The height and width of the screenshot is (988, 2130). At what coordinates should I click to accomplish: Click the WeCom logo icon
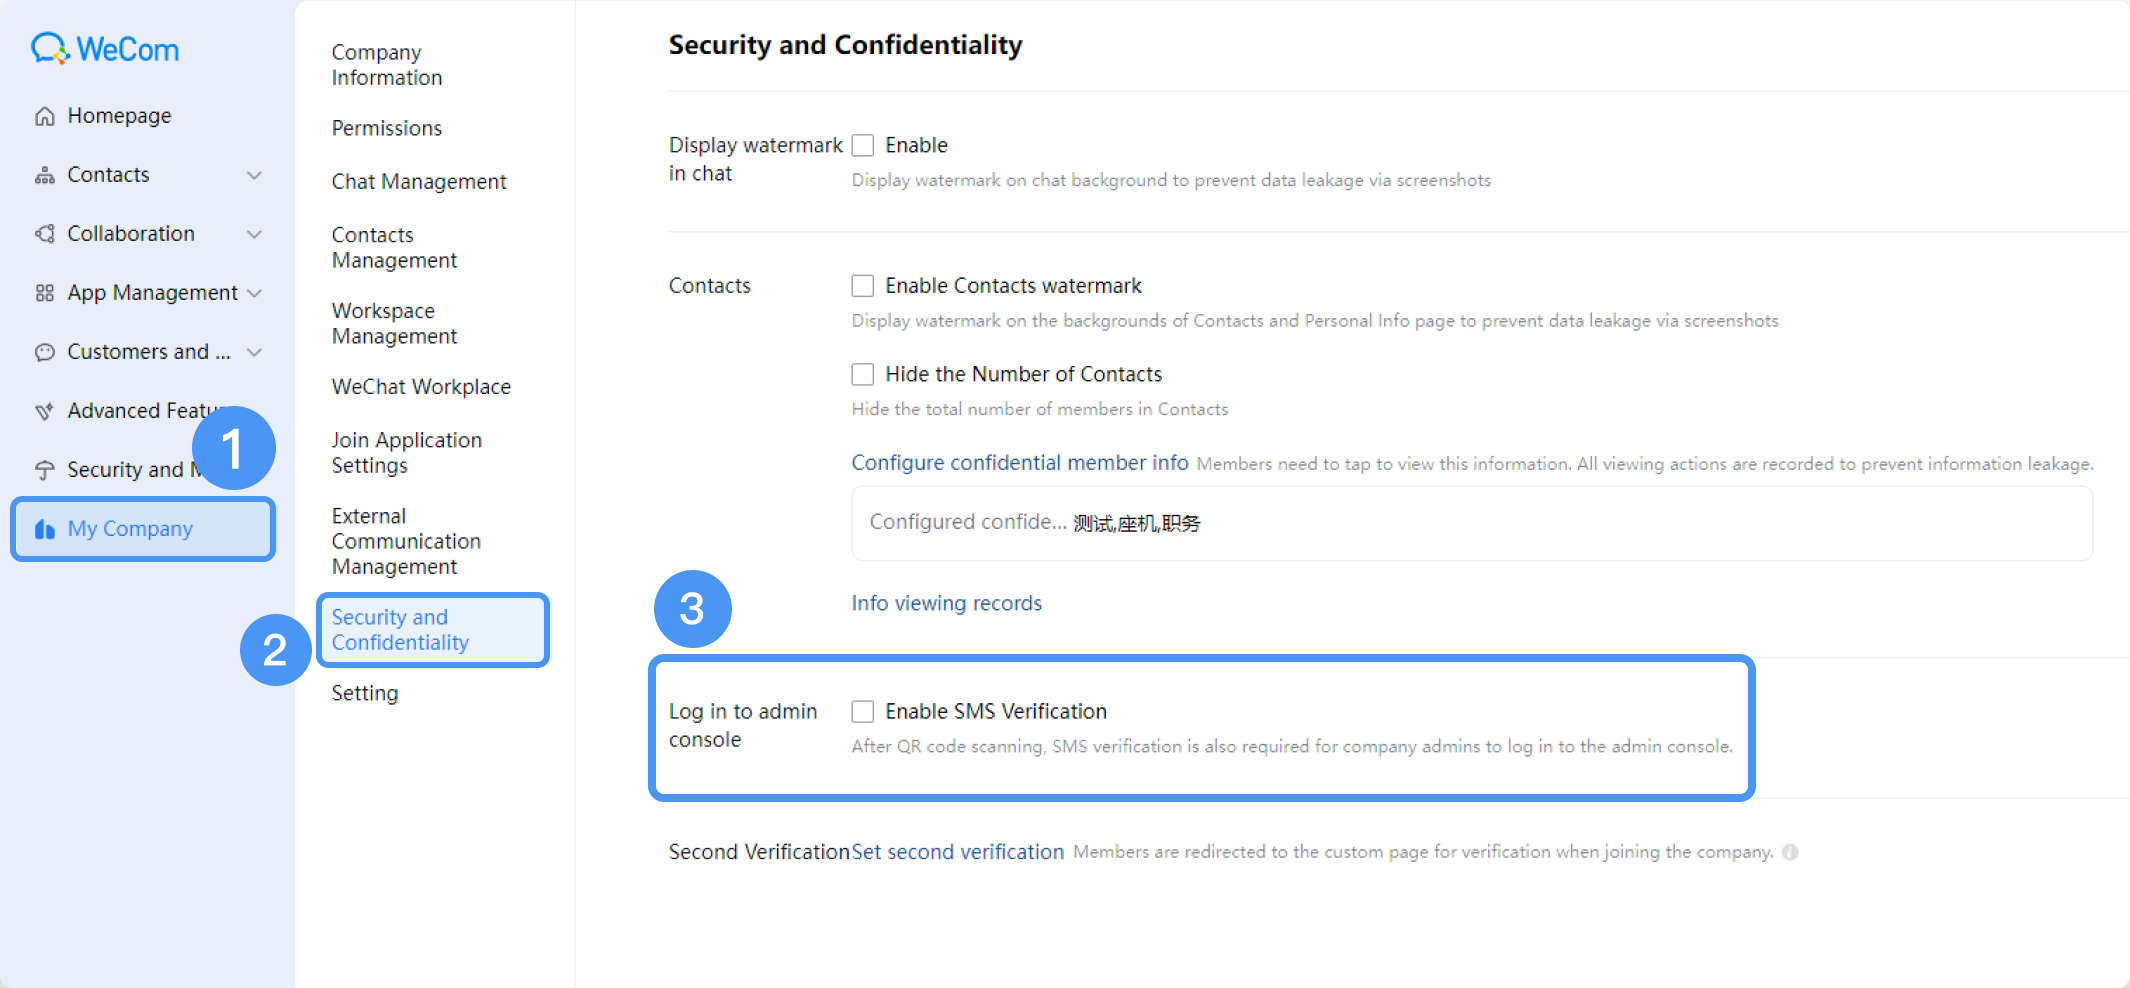click(50, 49)
